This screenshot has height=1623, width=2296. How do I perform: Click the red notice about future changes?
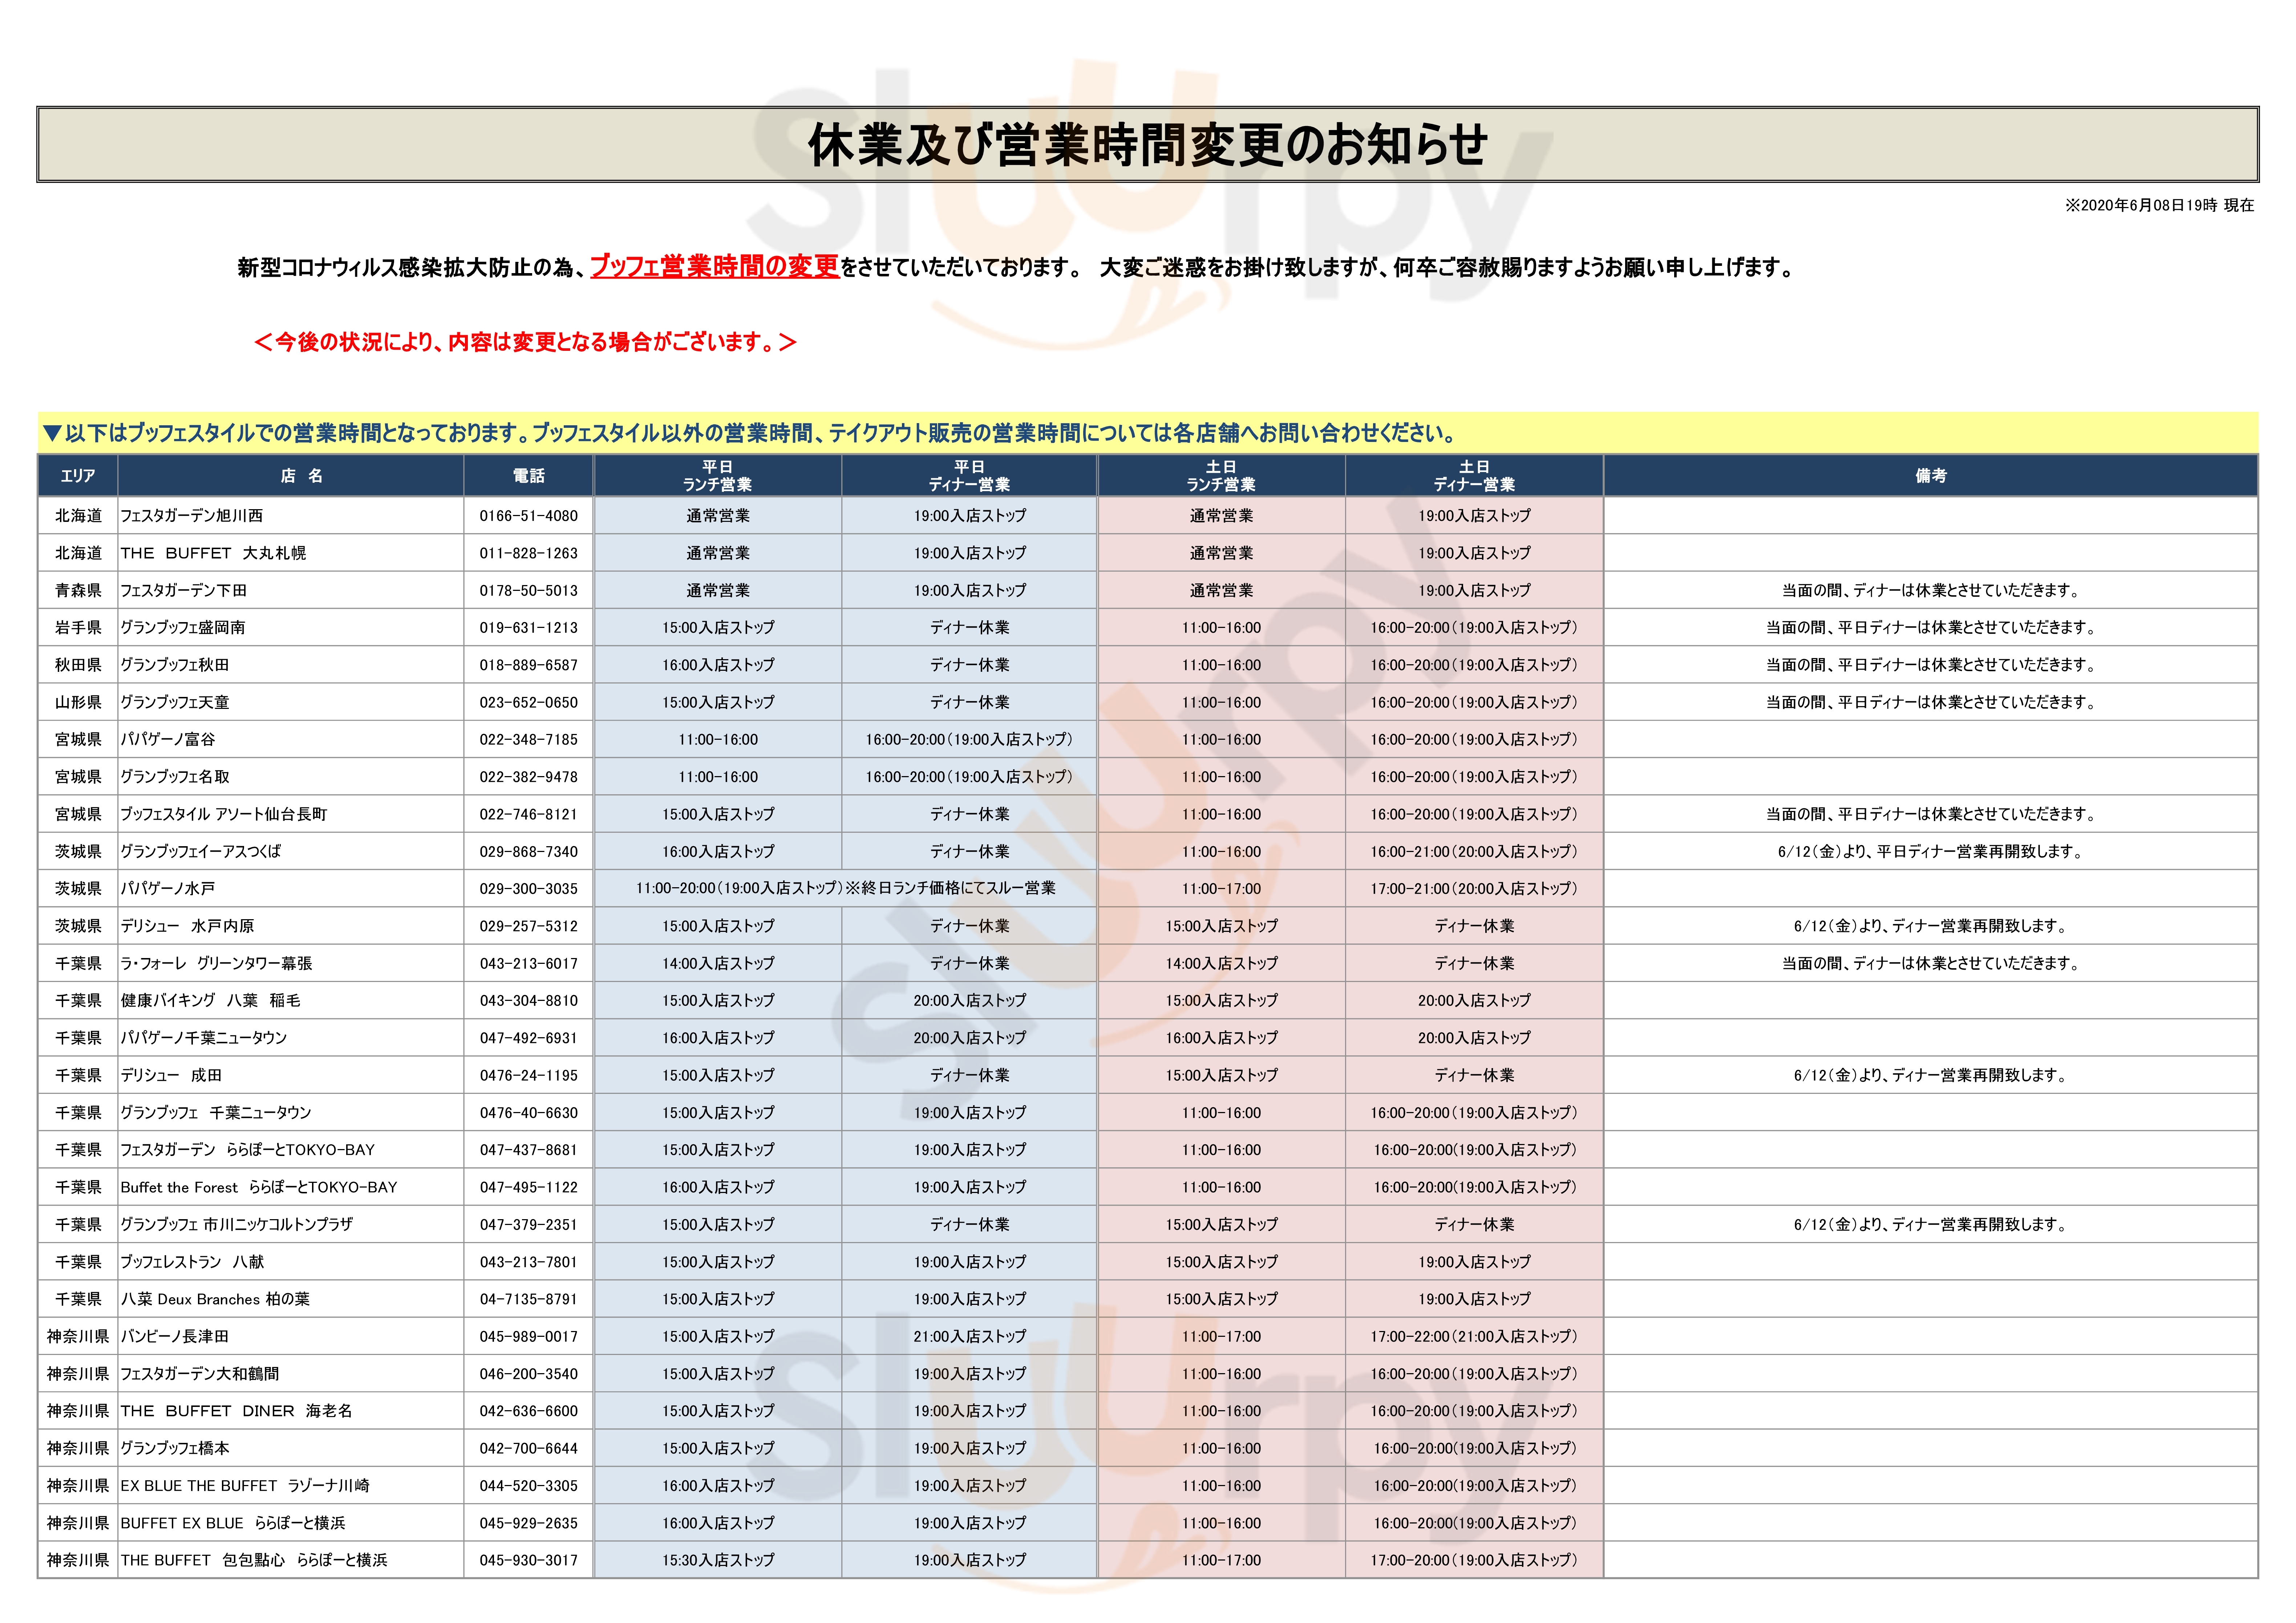point(525,342)
